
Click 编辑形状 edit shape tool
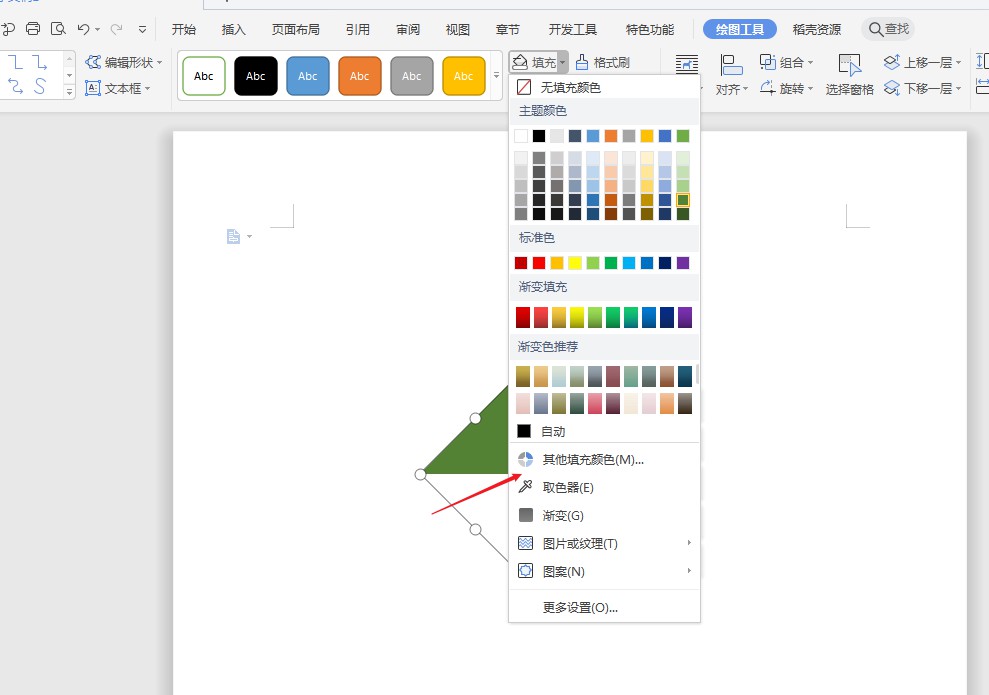coord(120,63)
